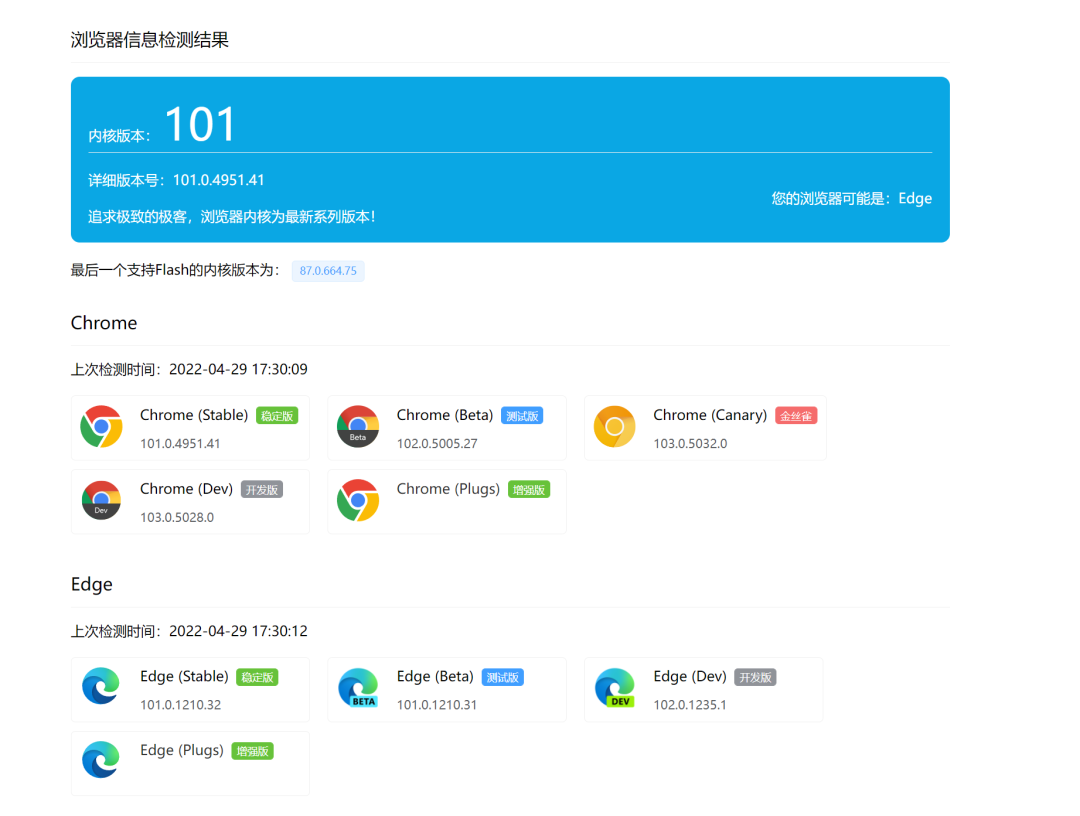Click version number 102.0.1235.1

(689, 704)
